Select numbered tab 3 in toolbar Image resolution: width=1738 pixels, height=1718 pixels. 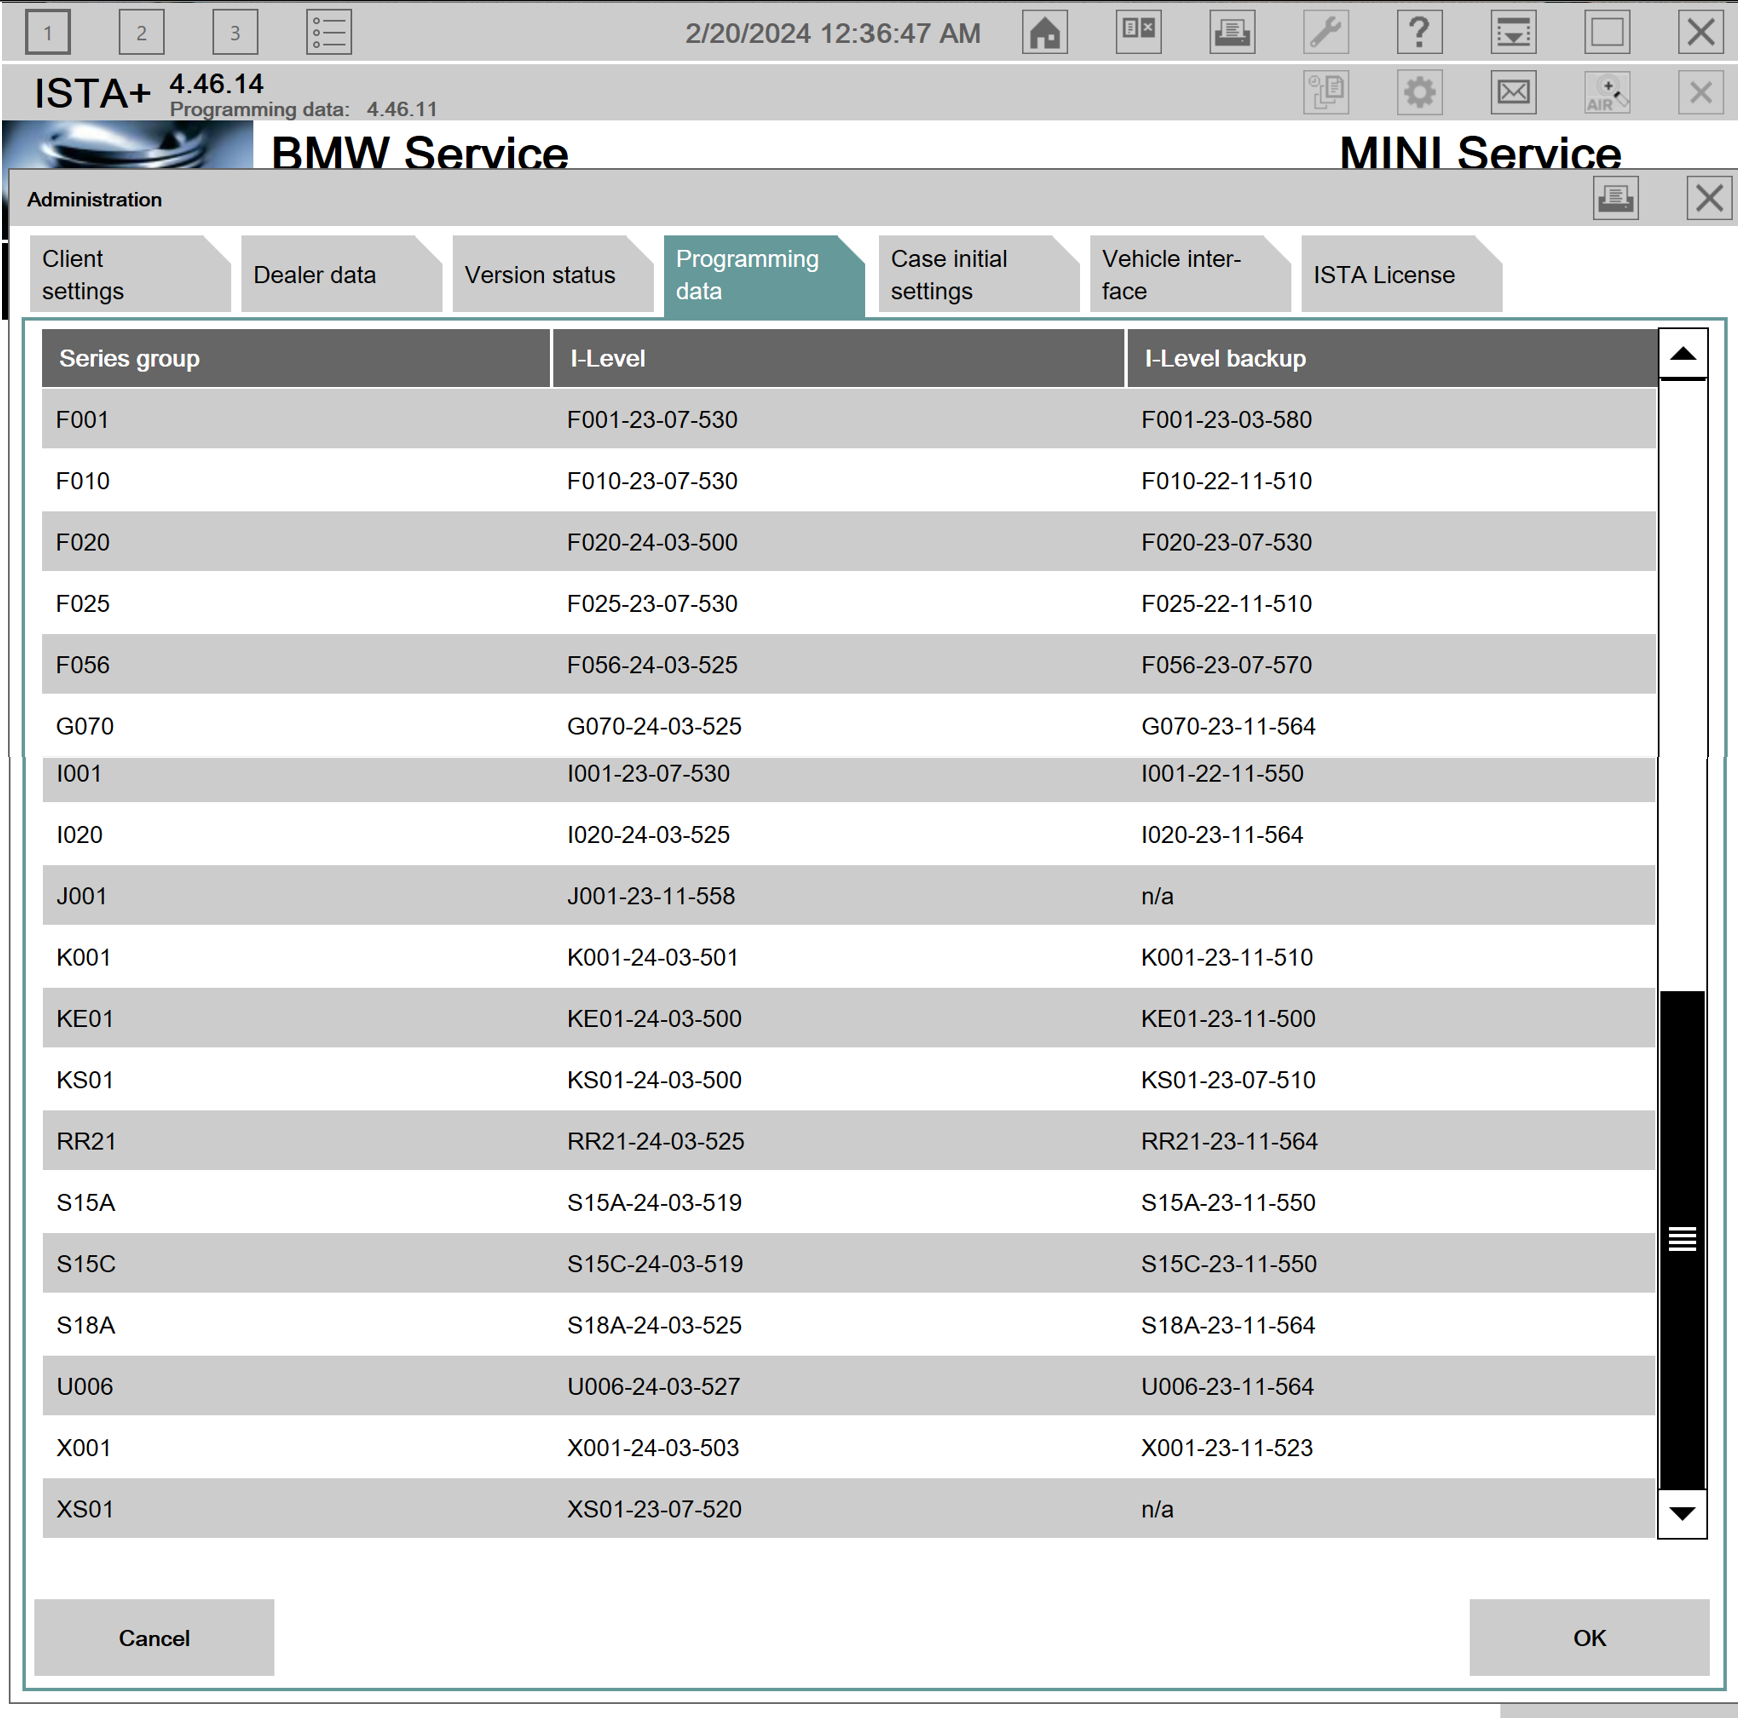pos(235,33)
